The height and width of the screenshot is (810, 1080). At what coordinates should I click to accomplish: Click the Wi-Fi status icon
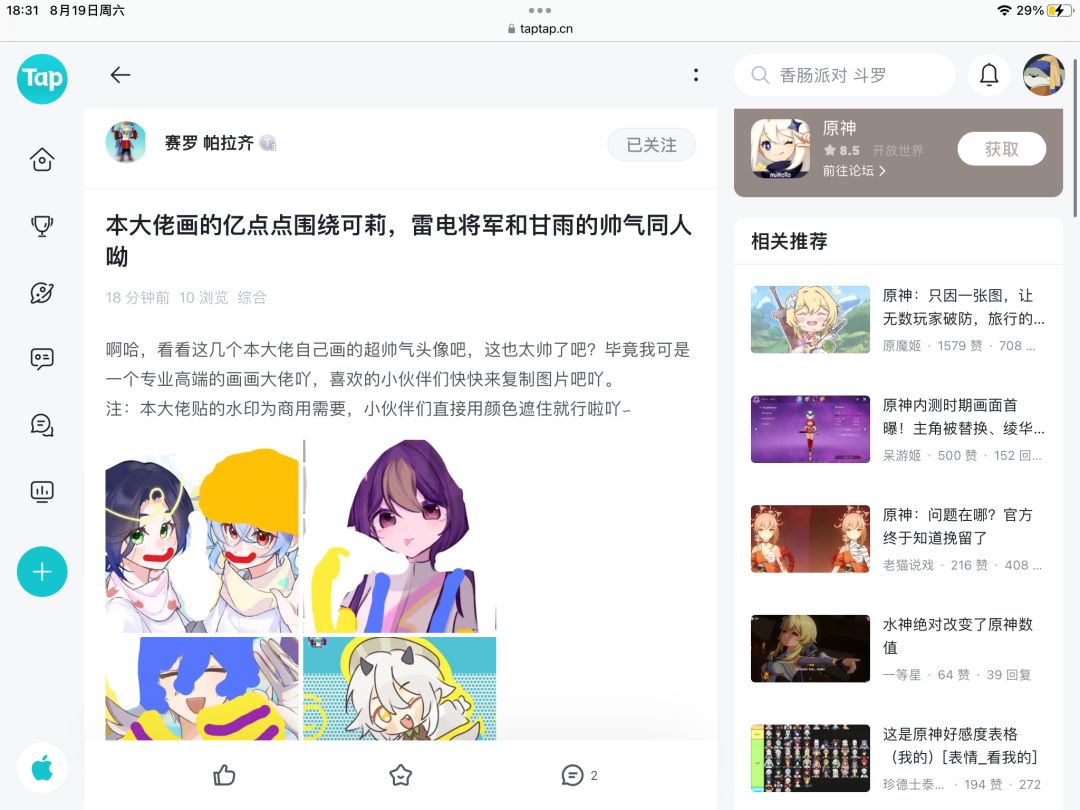[x=1004, y=10]
